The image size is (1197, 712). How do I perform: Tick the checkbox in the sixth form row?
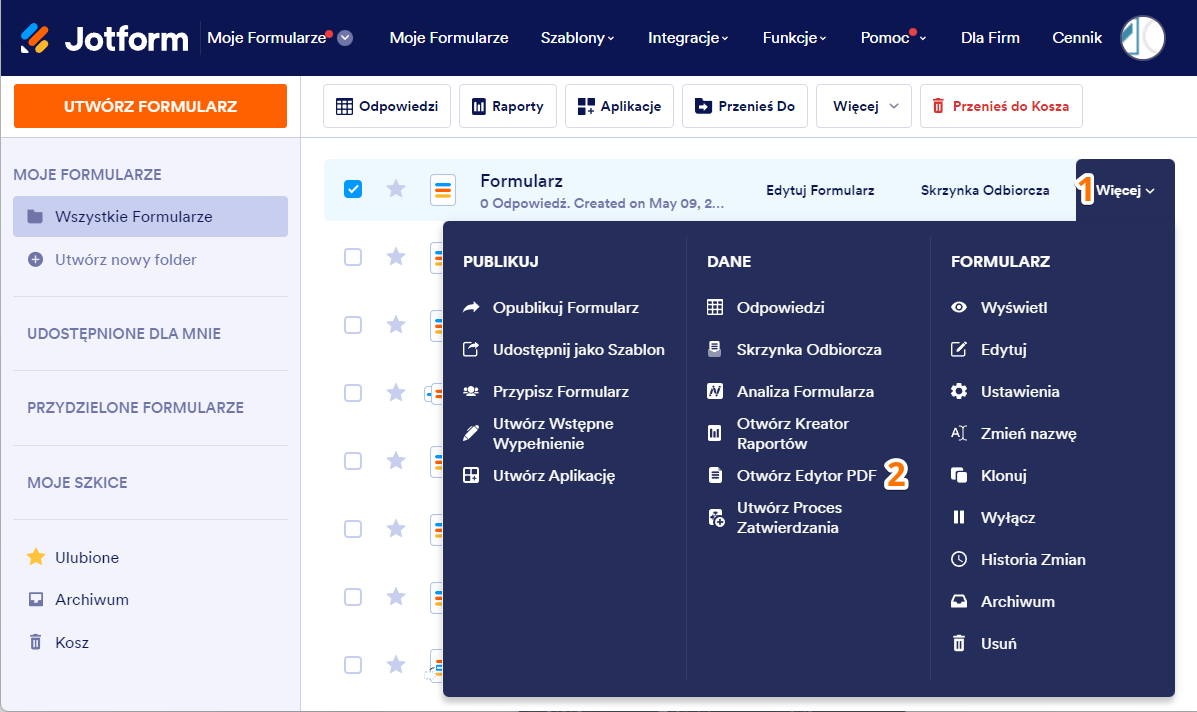(353, 529)
